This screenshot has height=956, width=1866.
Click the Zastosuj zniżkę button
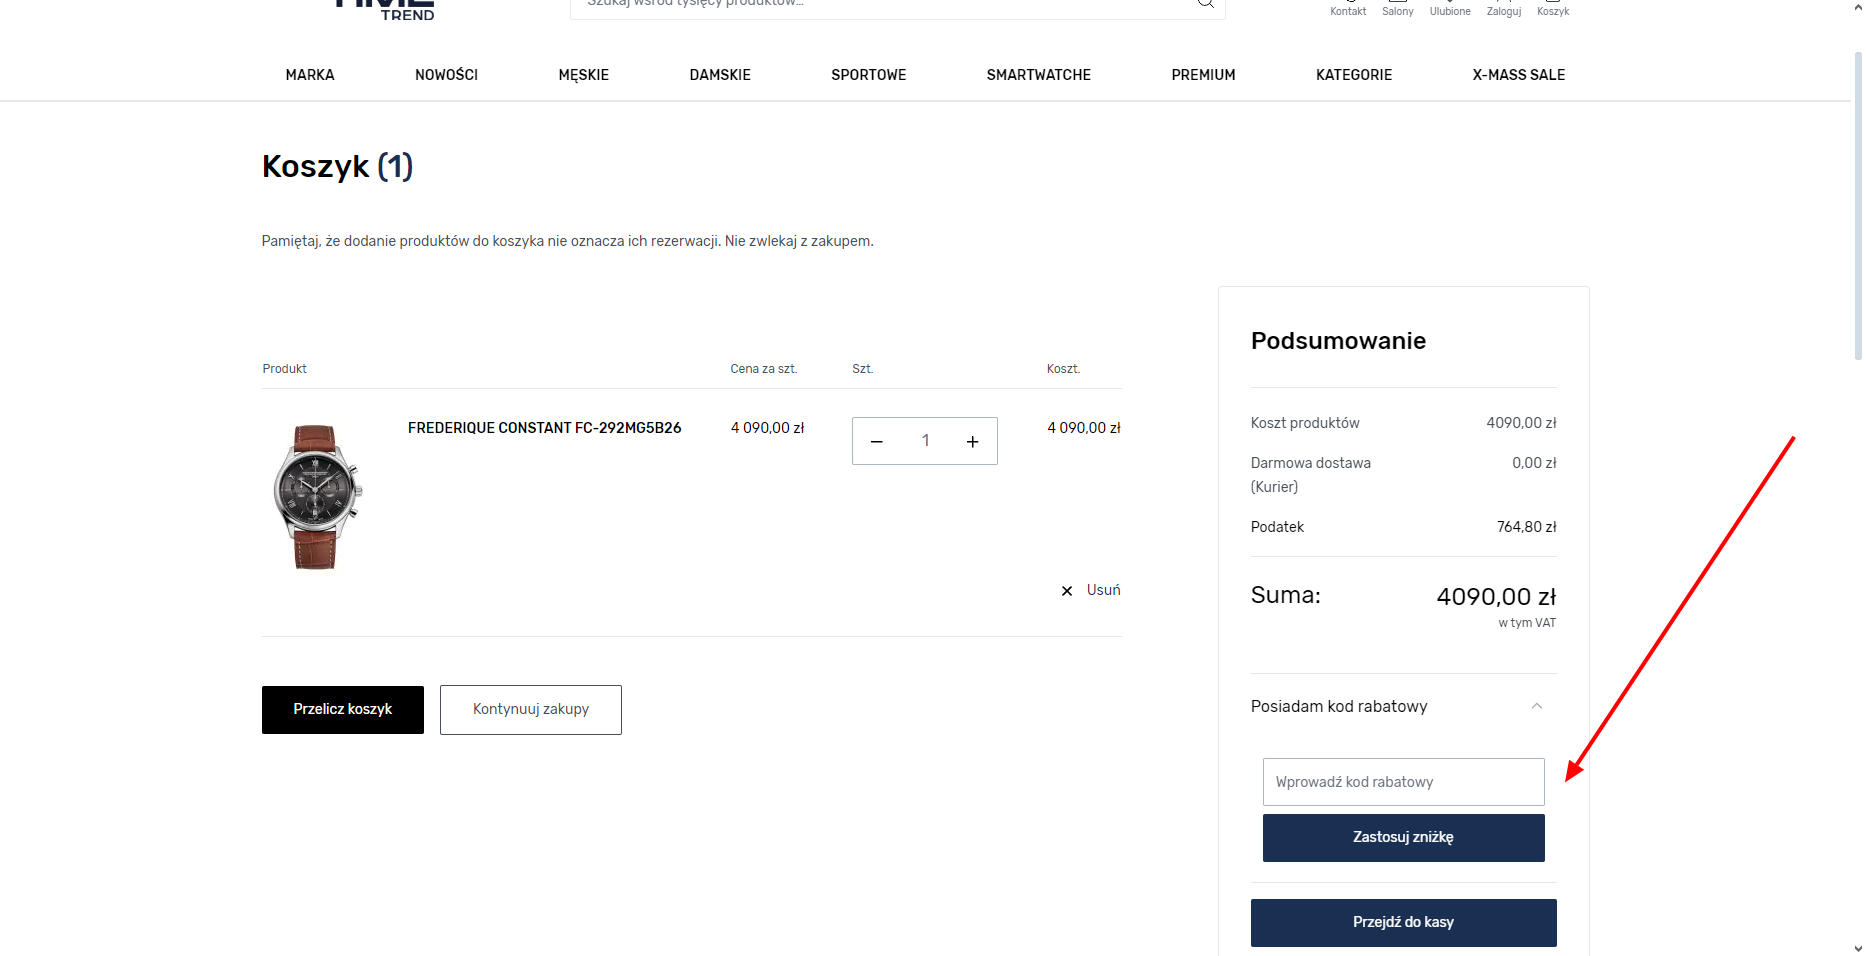pos(1404,838)
